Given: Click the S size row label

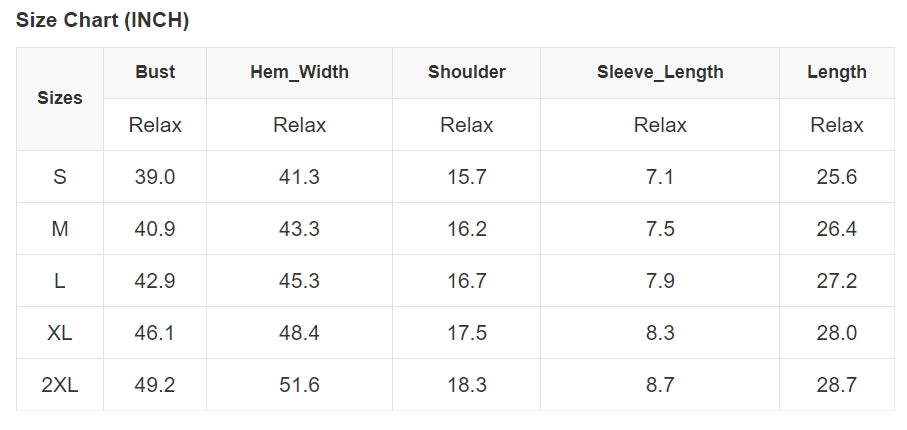Looking at the screenshot, I should click(x=60, y=177).
